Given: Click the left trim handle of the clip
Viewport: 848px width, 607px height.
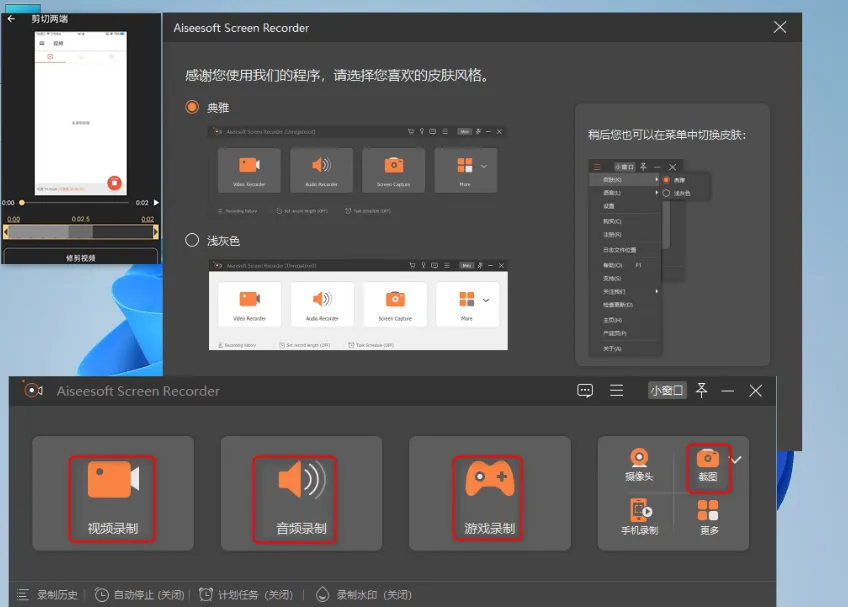Looking at the screenshot, I should point(5,232).
